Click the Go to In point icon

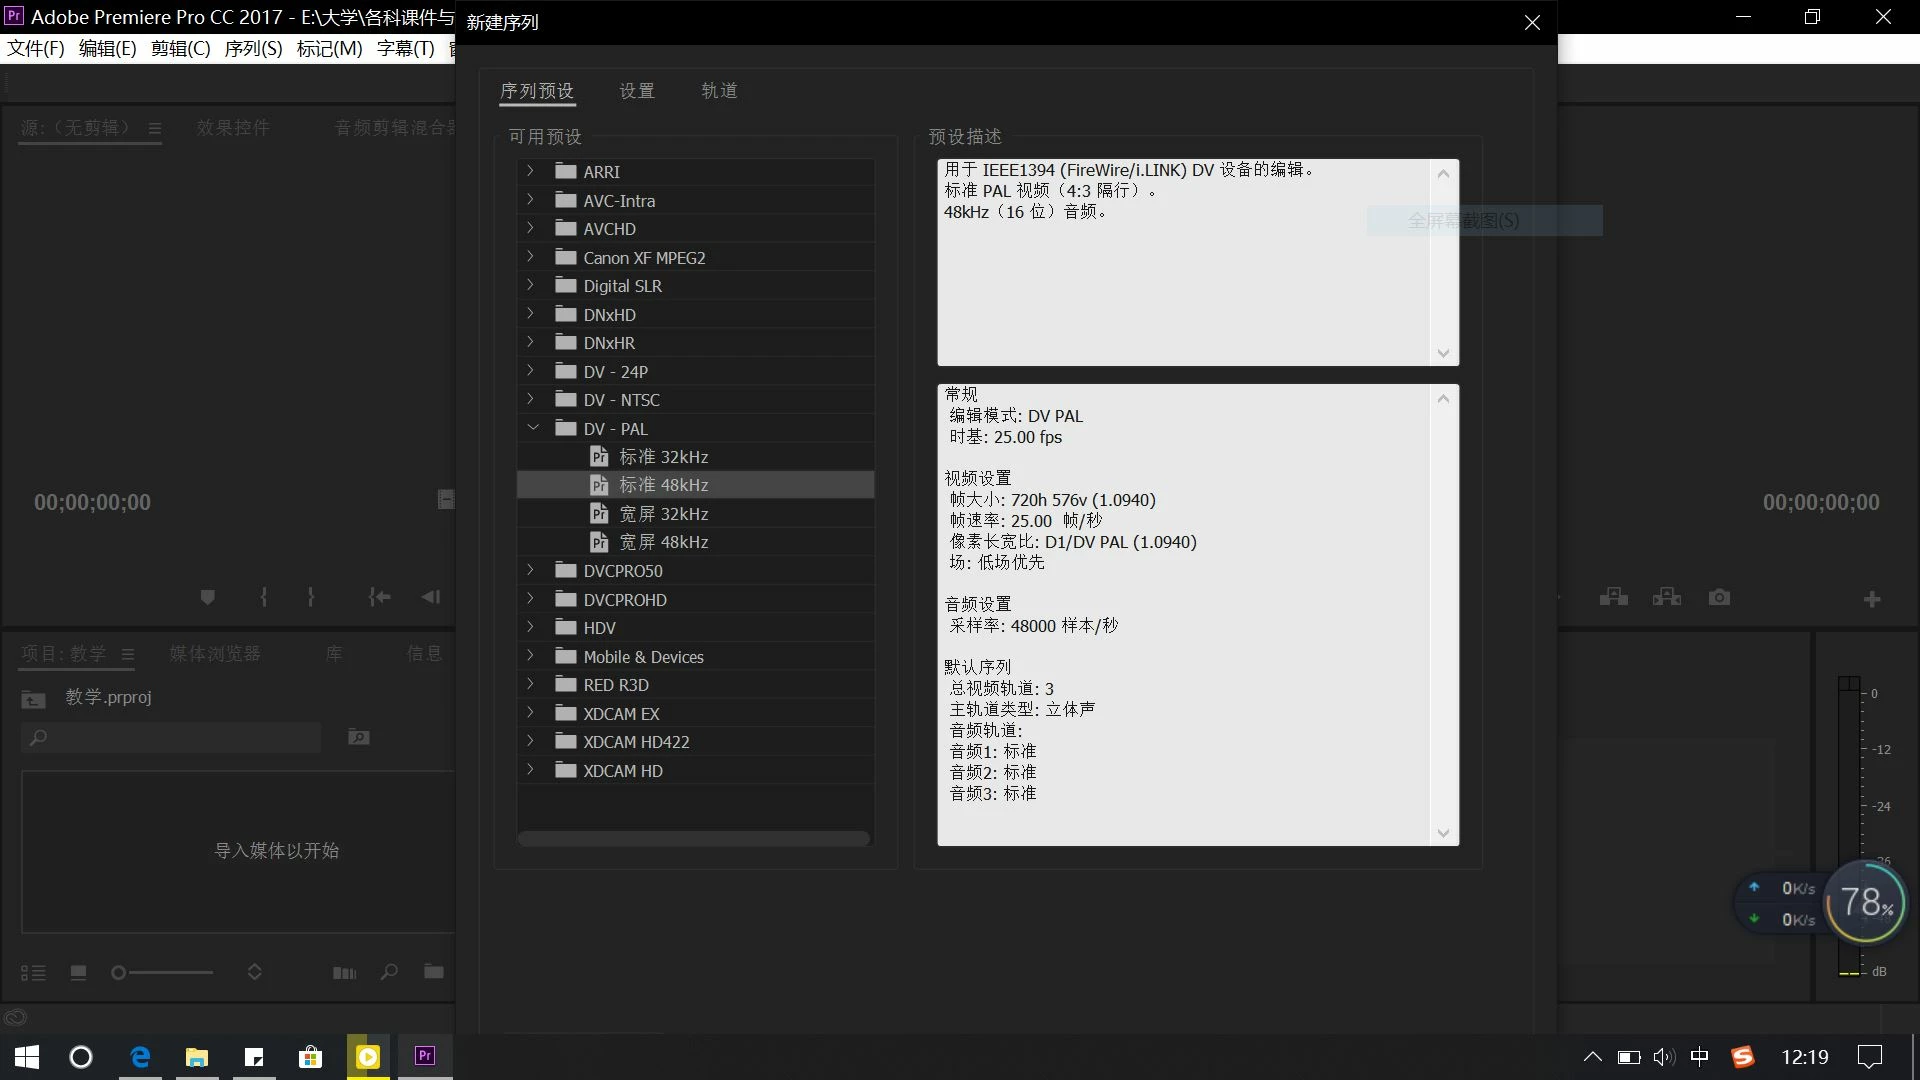[379, 597]
